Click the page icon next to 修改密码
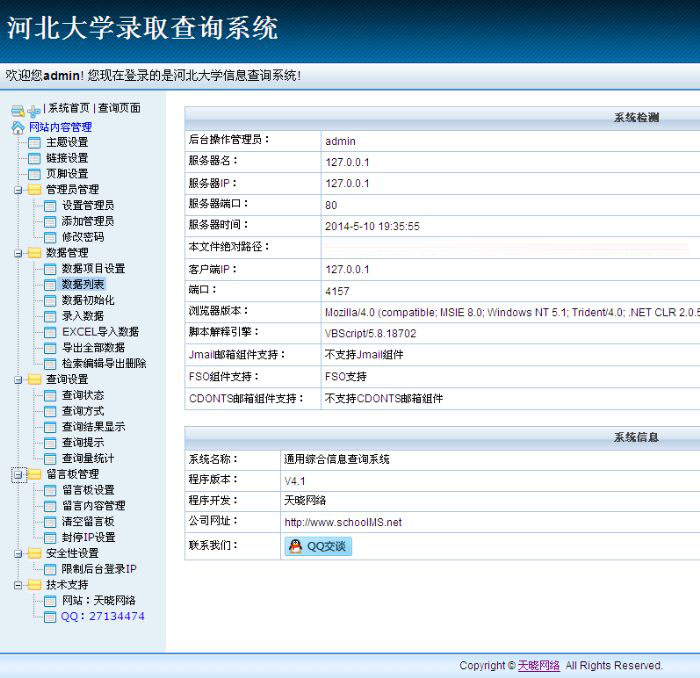Viewport: 700px width, 678px height. click(x=50, y=237)
